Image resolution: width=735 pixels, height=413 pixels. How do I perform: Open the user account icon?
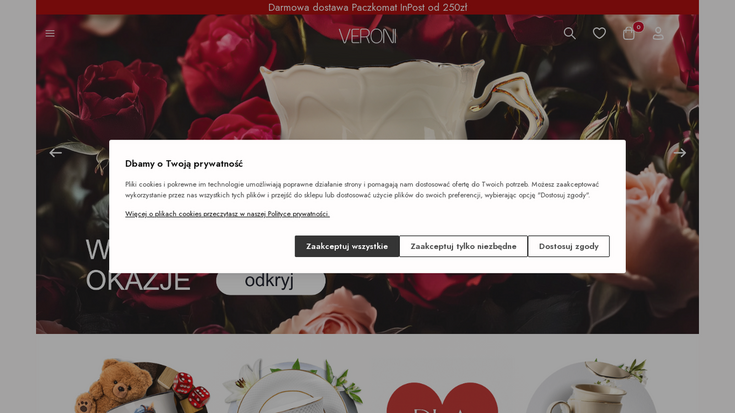[x=658, y=33]
